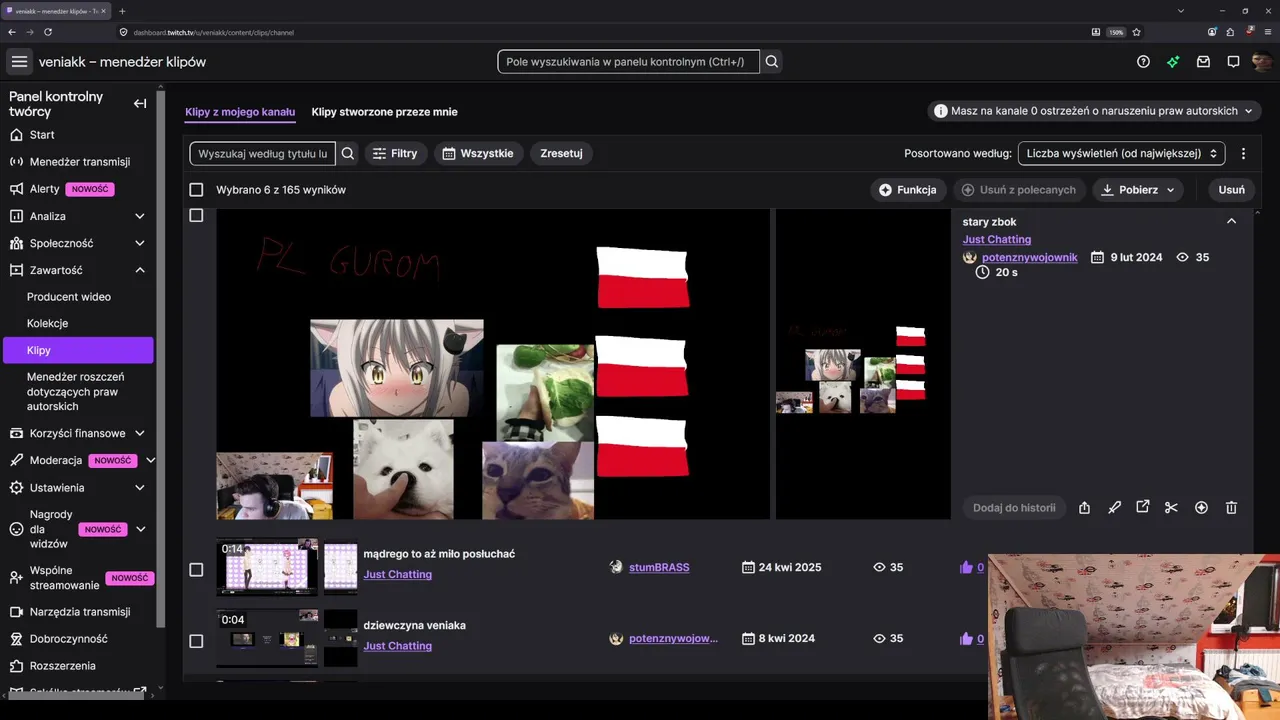Open stary zbok clip in new window

click(1142, 507)
